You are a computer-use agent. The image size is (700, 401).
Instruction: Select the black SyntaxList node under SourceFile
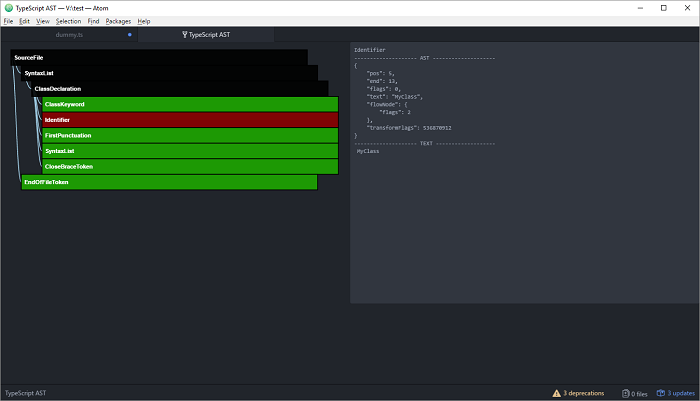point(170,73)
